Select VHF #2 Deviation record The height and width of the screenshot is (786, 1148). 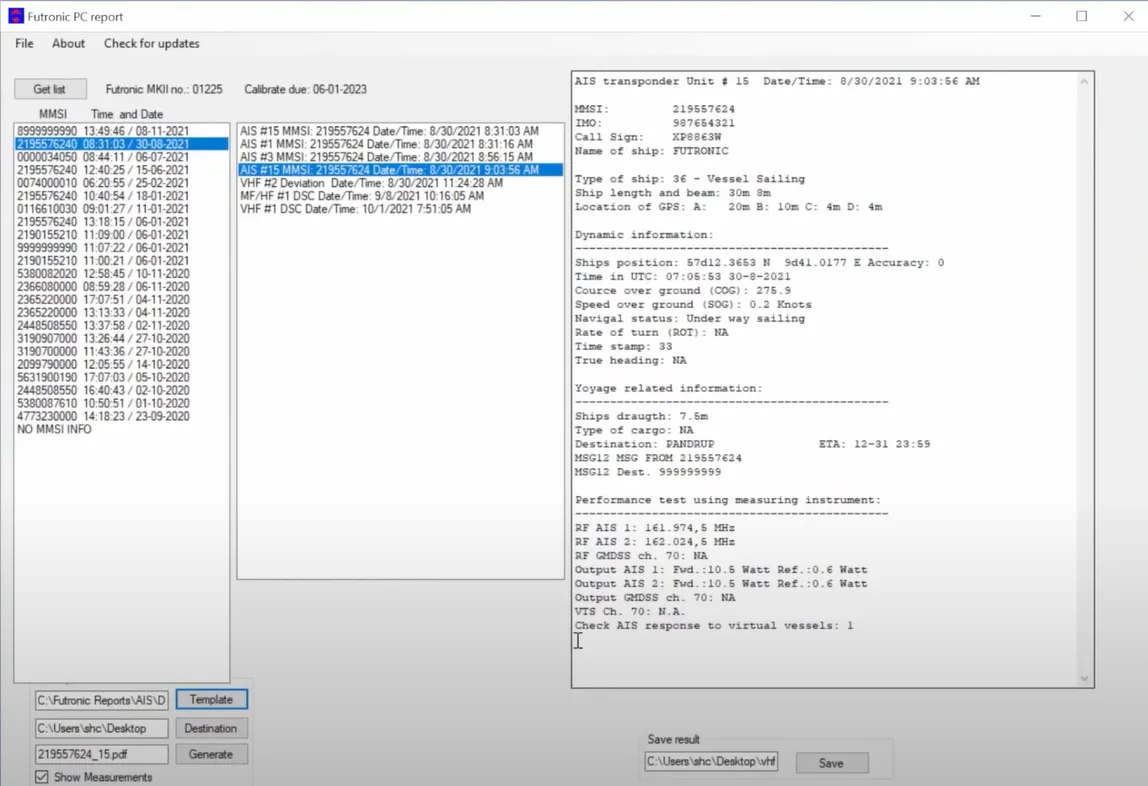click(x=371, y=183)
